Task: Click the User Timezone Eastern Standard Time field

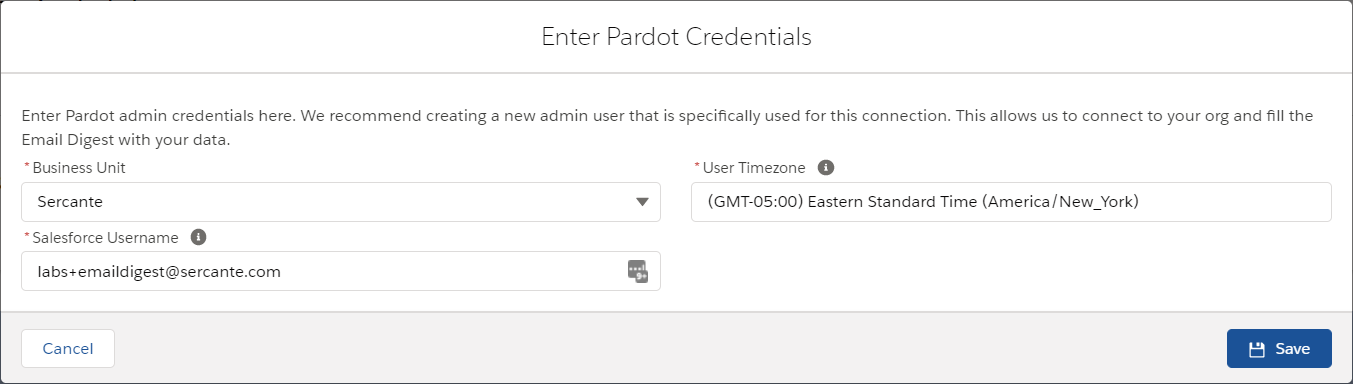Action: tap(1011, 202)
